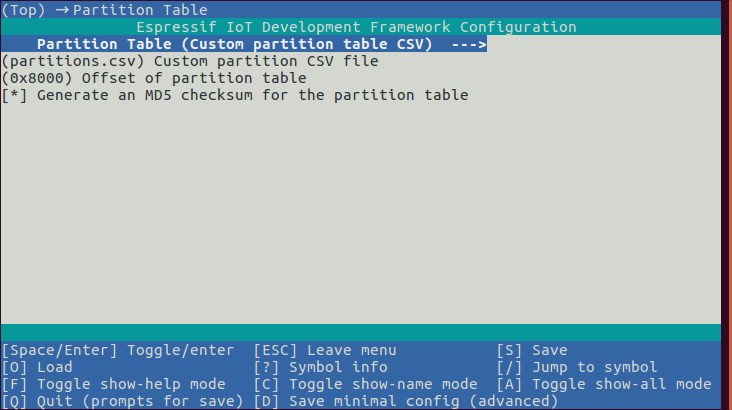Click the ---> arrow on Partition Table row
Image resolution: width=732 pixels, height=410 pixels.
[469, 44]
